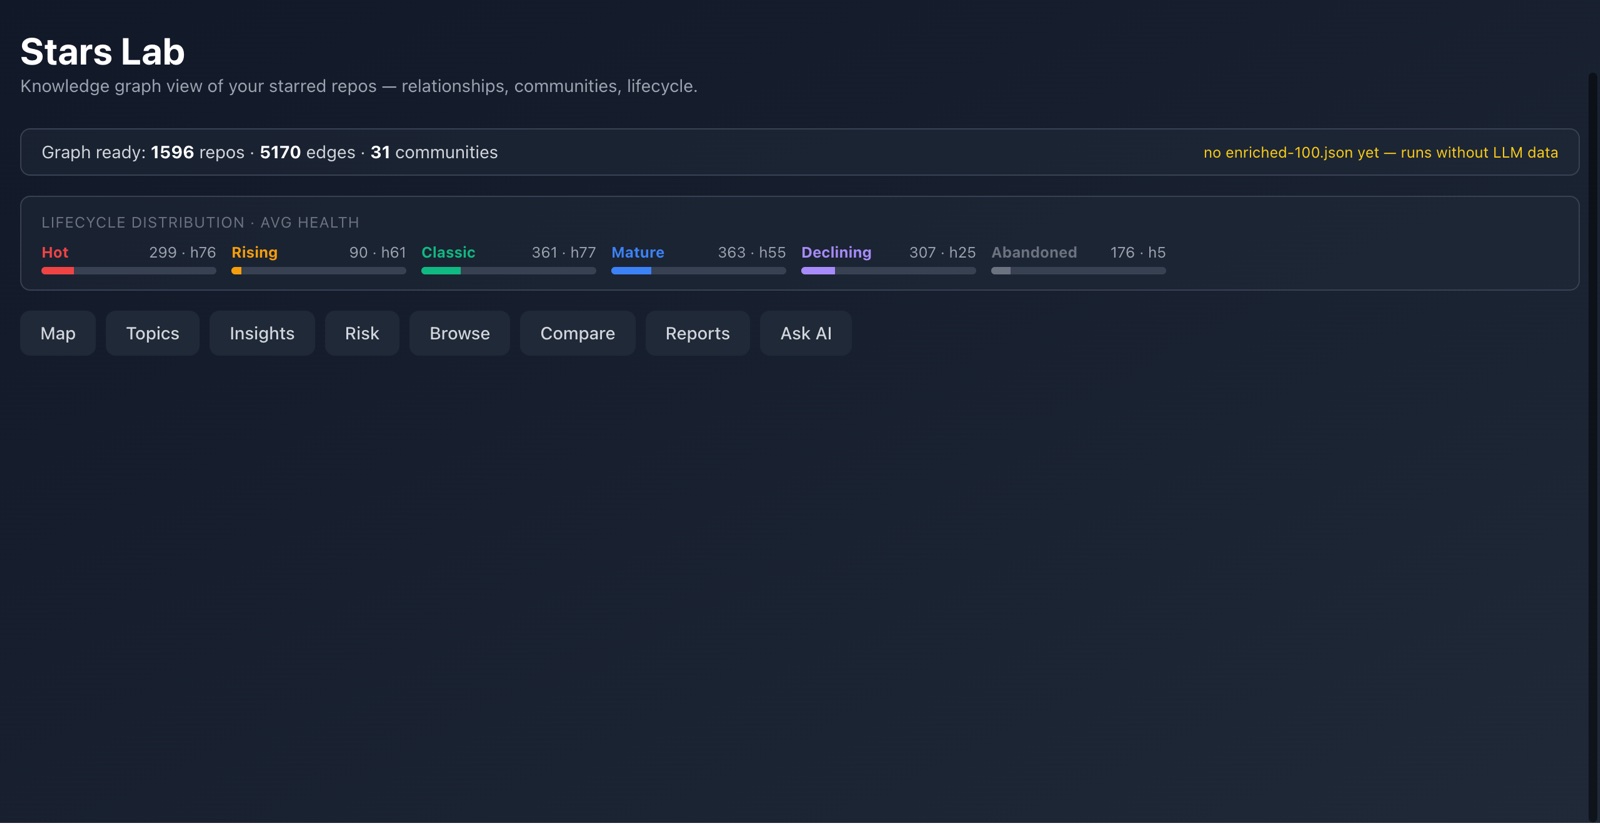
Task: Click the '5170 edges' count
Action: coord(307,152)
